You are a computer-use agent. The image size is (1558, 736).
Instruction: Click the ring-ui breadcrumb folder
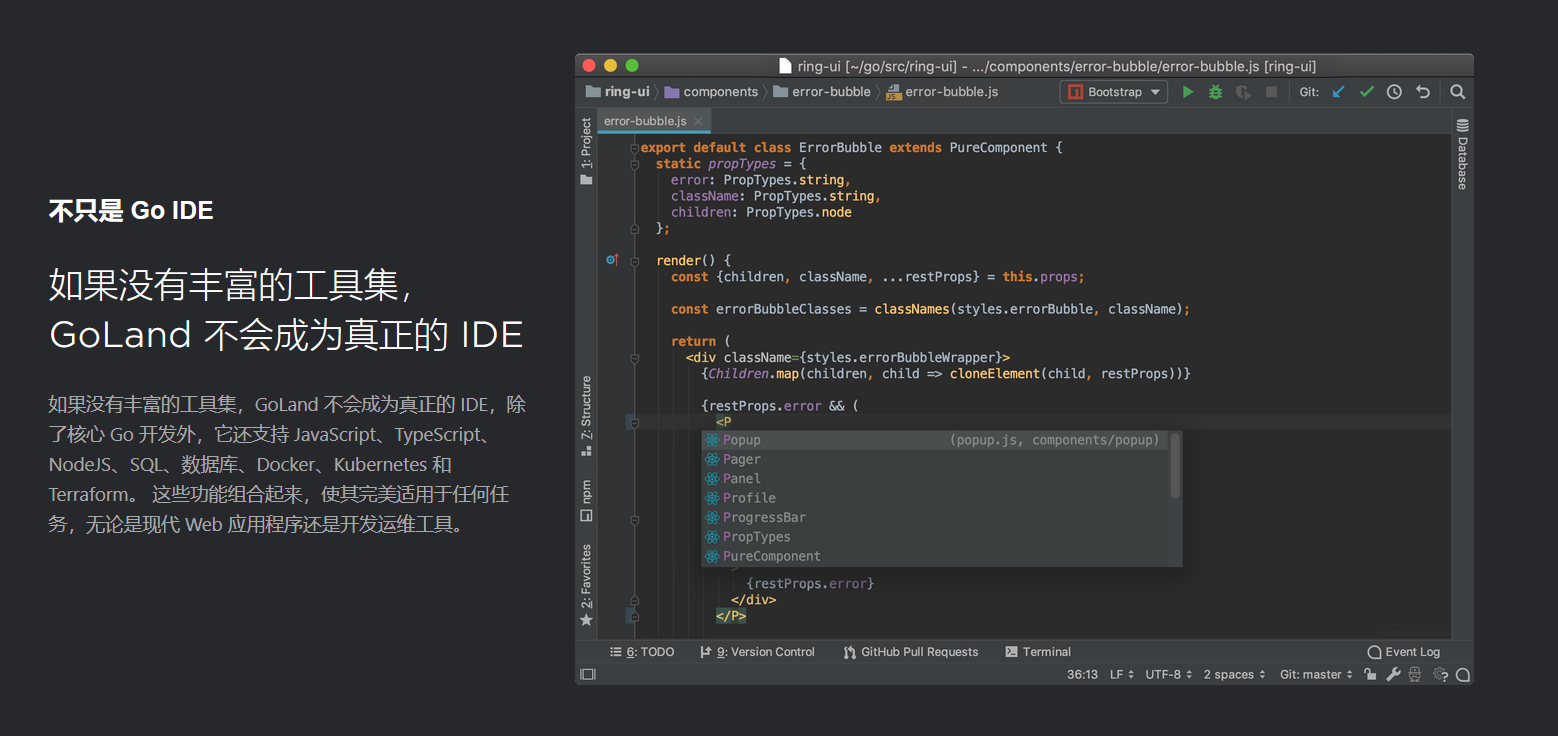point(618,92)
